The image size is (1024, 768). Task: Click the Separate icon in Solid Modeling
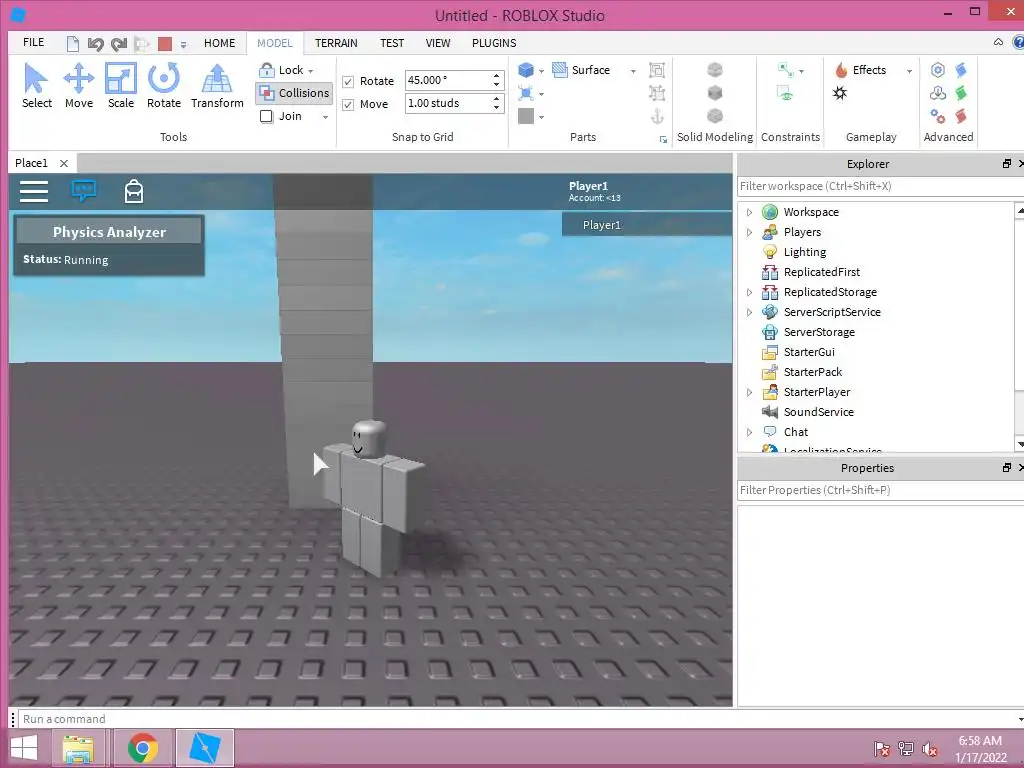tap(715, 116)
